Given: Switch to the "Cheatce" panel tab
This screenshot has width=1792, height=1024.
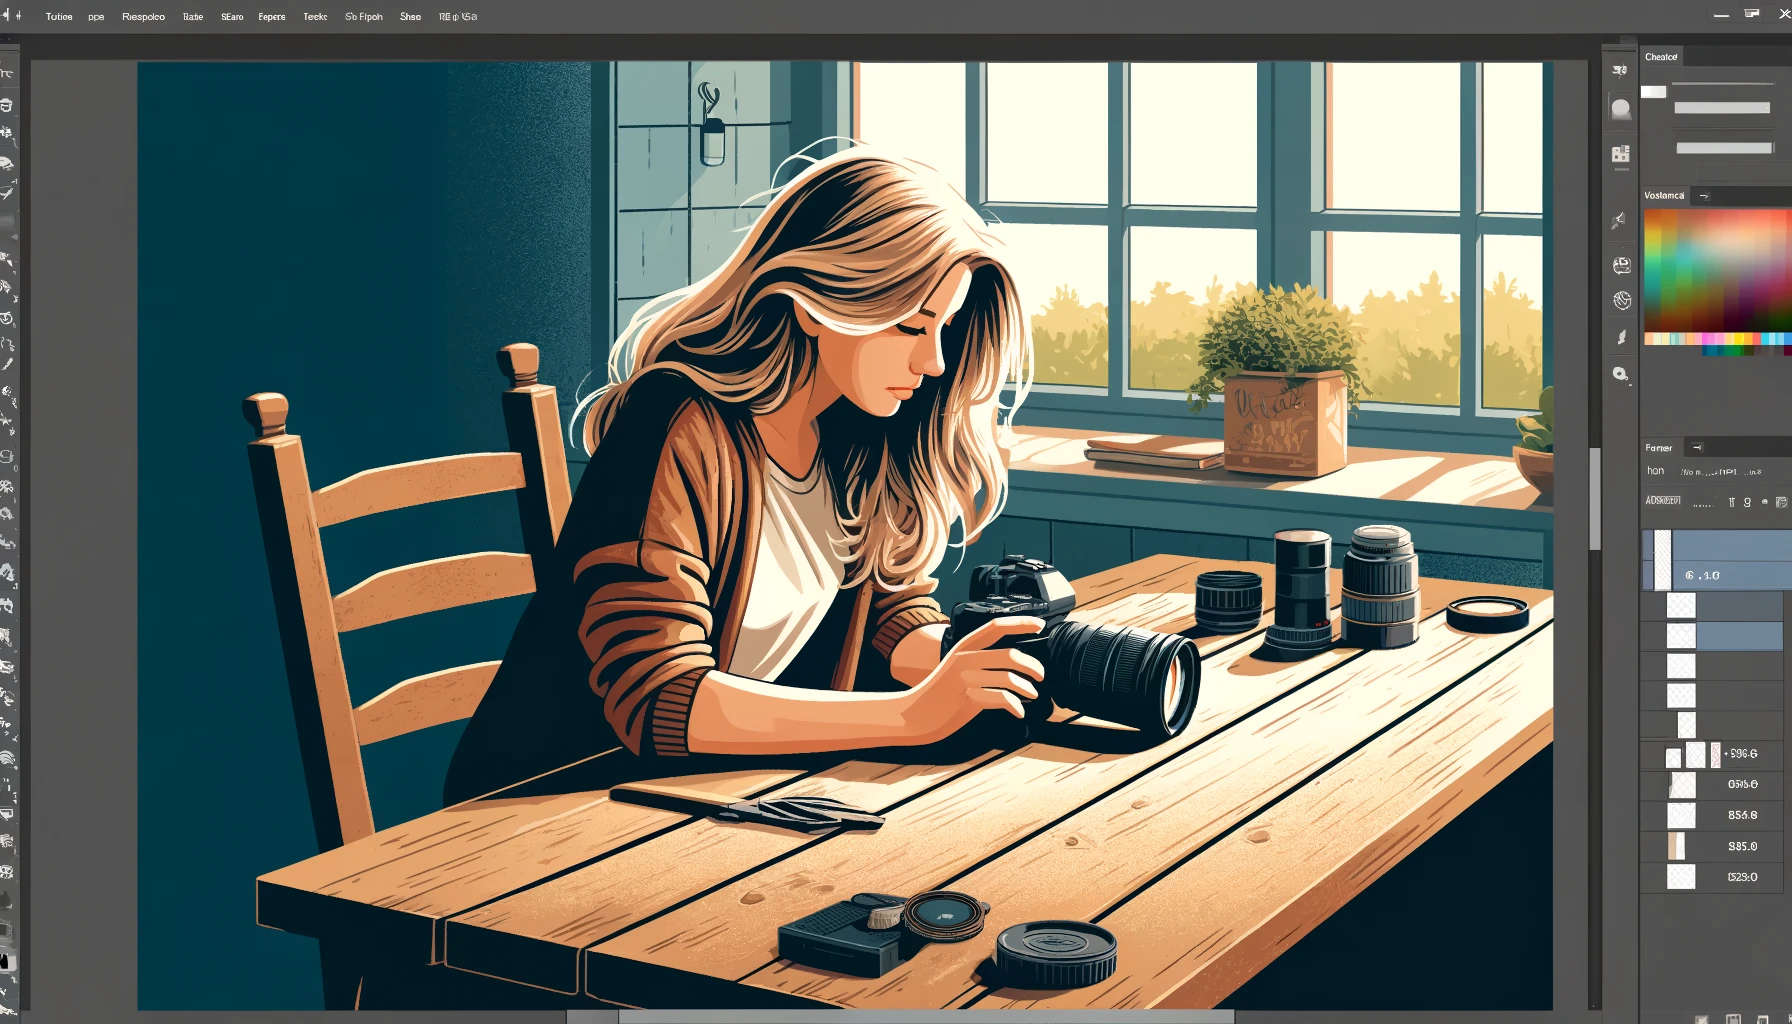Looking at the screenshot, I should [1661, 57].
